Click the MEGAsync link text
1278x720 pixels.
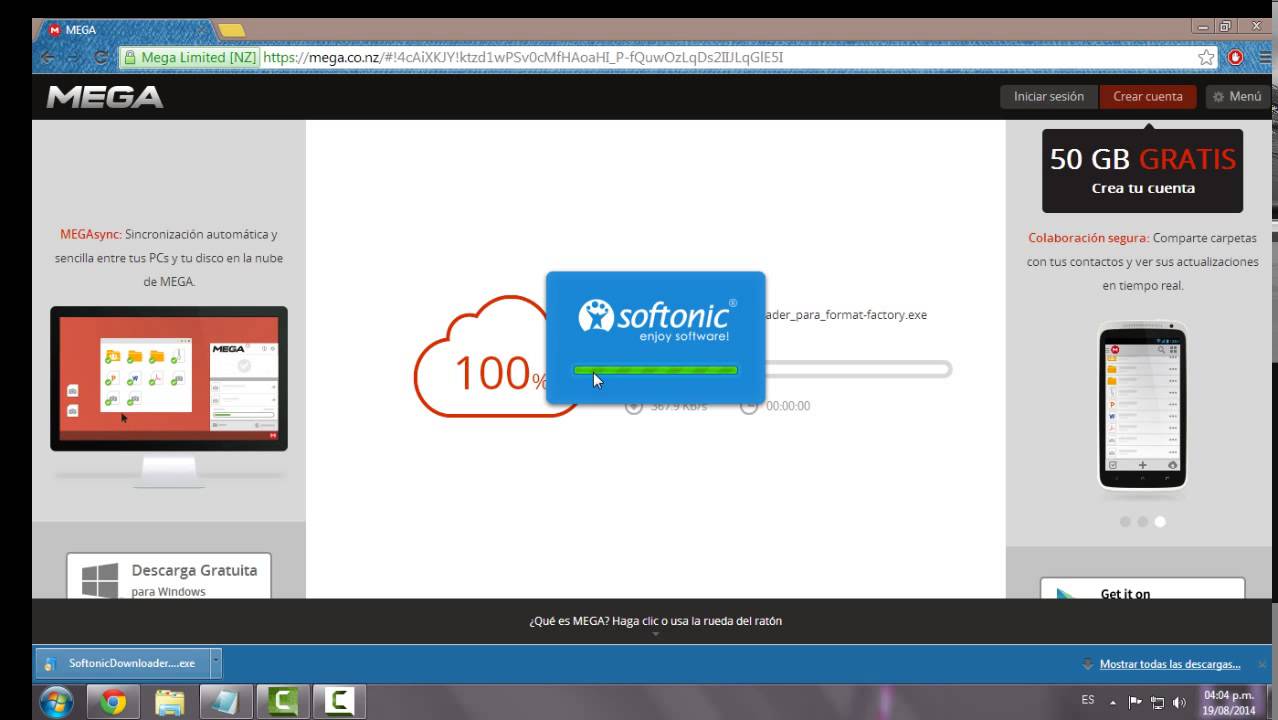pyautogui.click(x=90, y=234)
